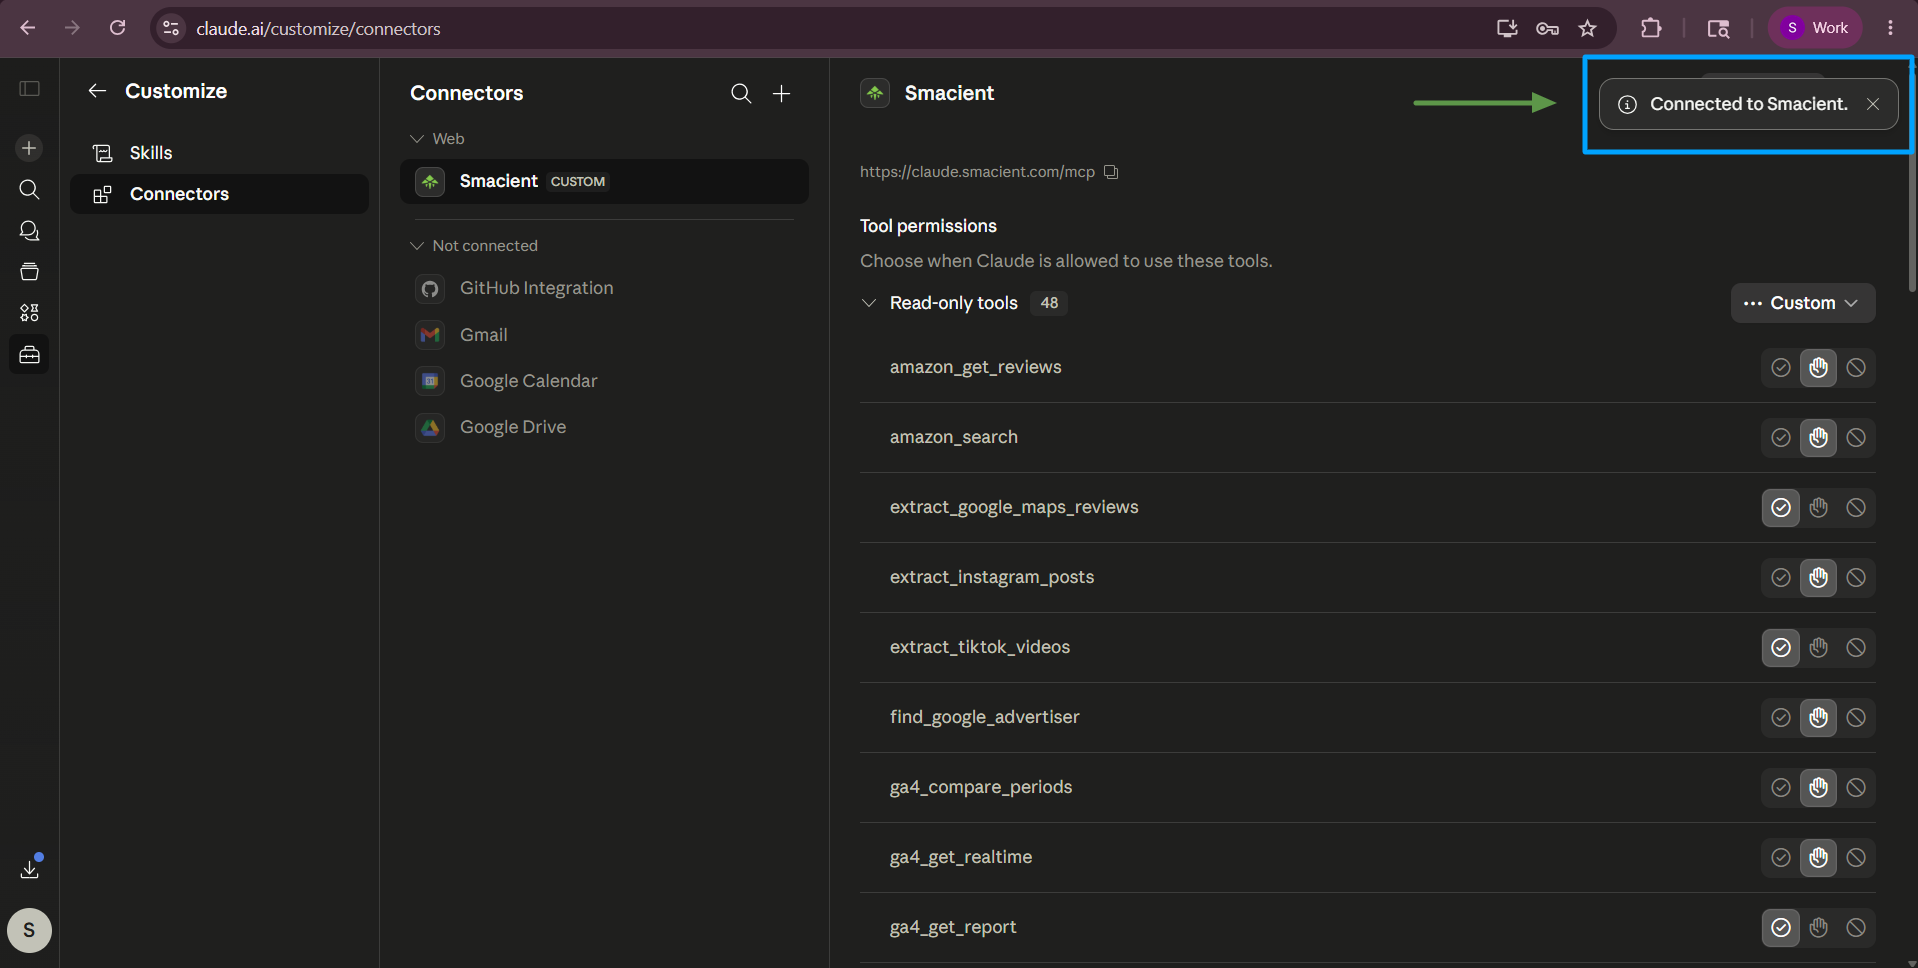
Task: Block the extract_tiktok_videos tool
Action: (x=1856, y=648)
